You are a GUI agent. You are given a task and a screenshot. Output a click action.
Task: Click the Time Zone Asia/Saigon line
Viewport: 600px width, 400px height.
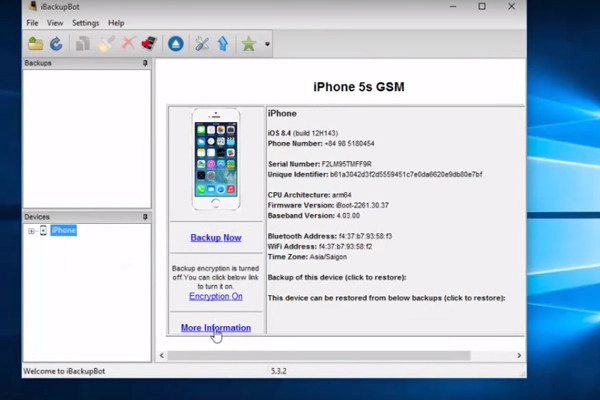coord(307,257)
